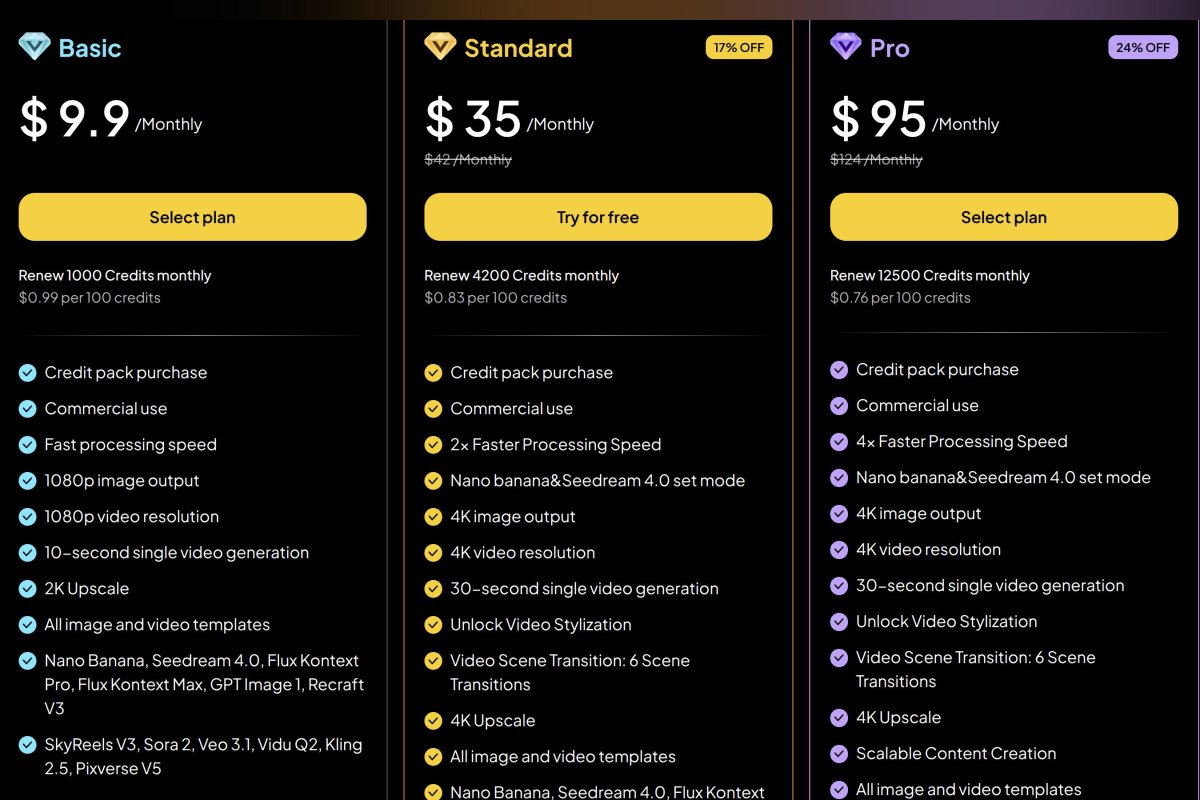This screenshot has width=1200, height=800.
Task: Click the checkmark next to Unlock Video Stylization in Pro
Action: (838, 621)
